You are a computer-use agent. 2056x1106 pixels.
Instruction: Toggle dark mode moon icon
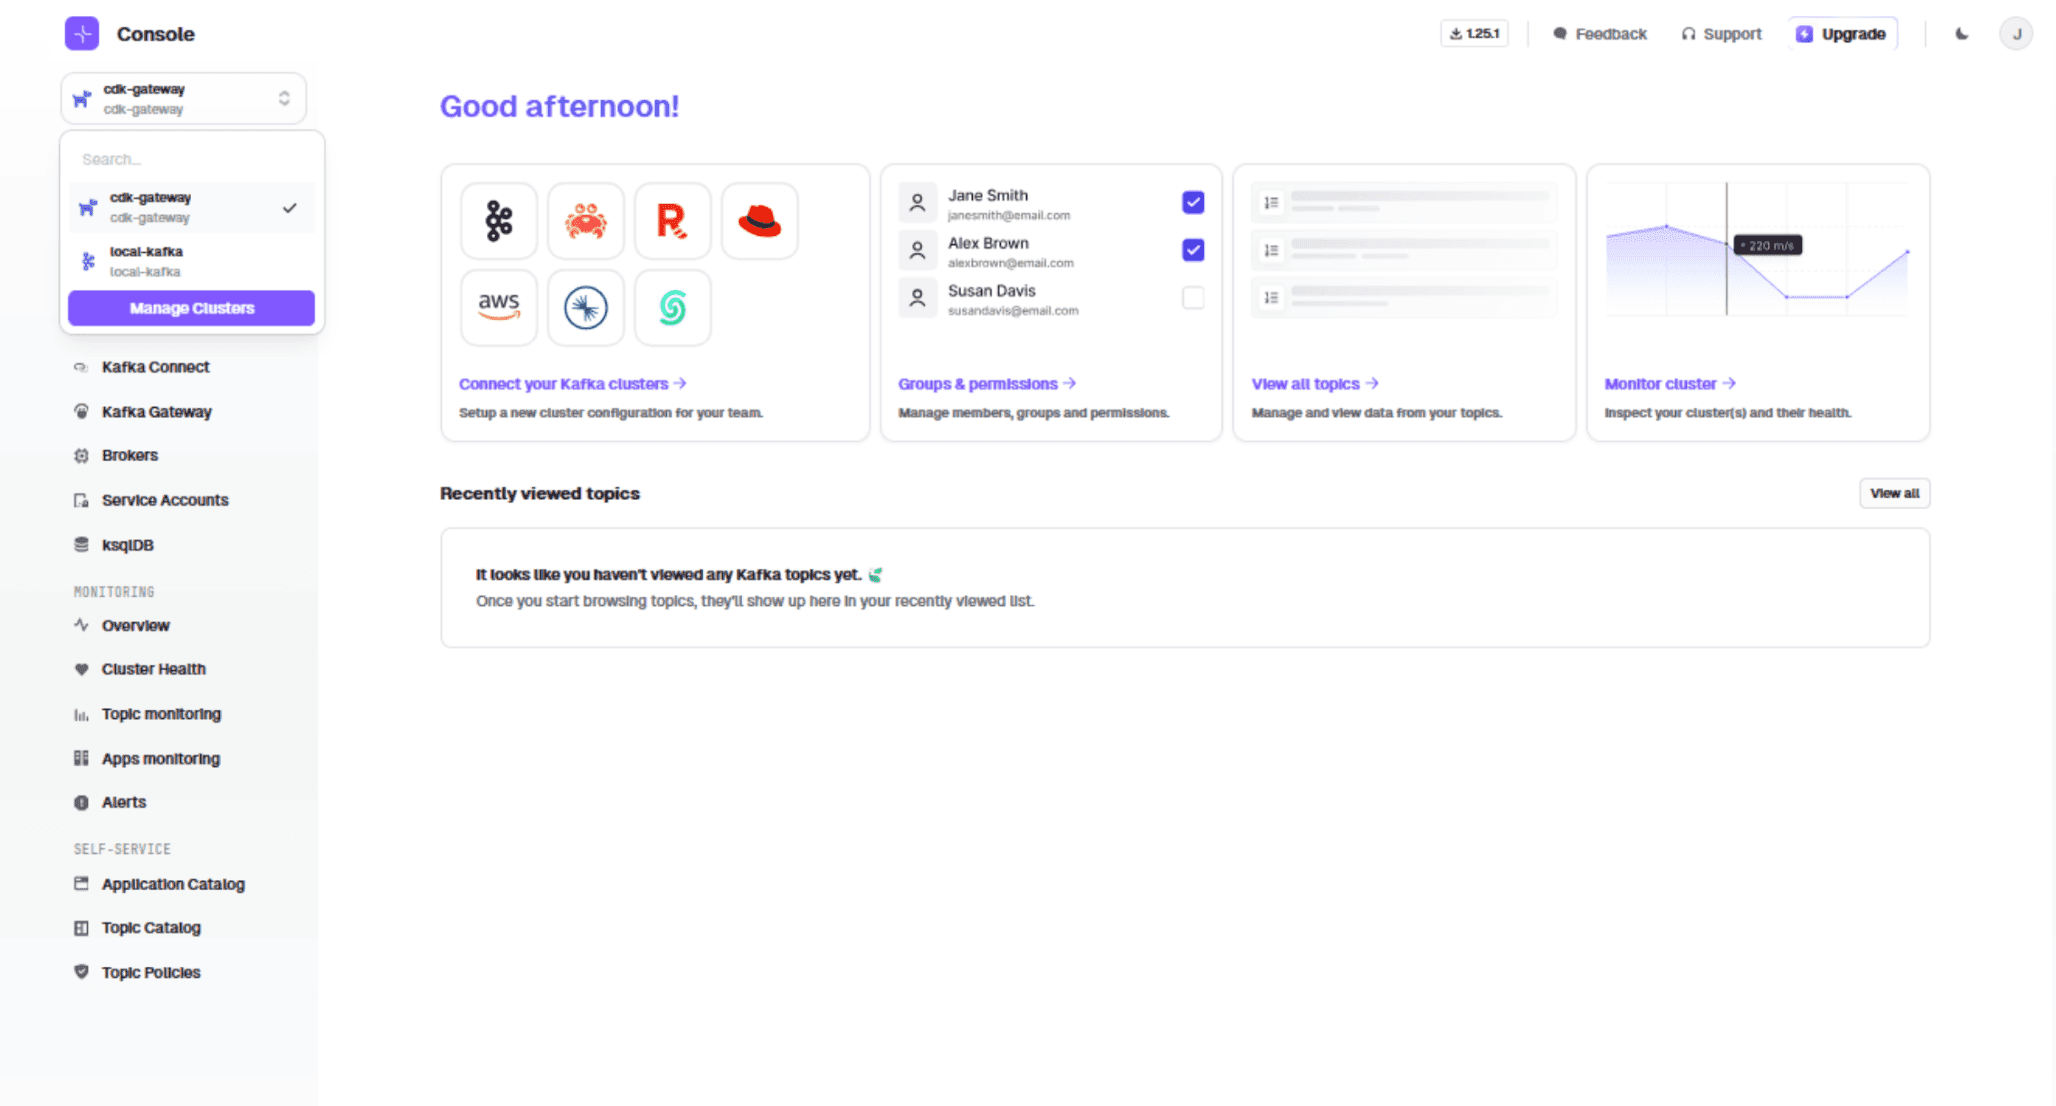[1962, 34]
